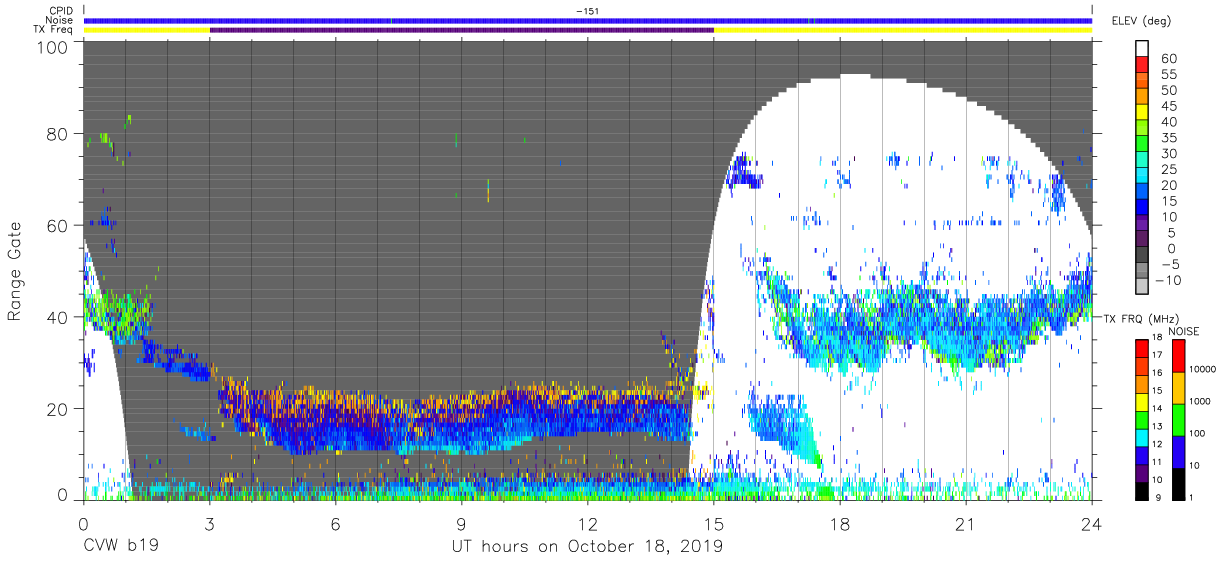1228x567 pixels.
Task: Click the 100 tick on Range Gate axis
Action: click(52, 47)
